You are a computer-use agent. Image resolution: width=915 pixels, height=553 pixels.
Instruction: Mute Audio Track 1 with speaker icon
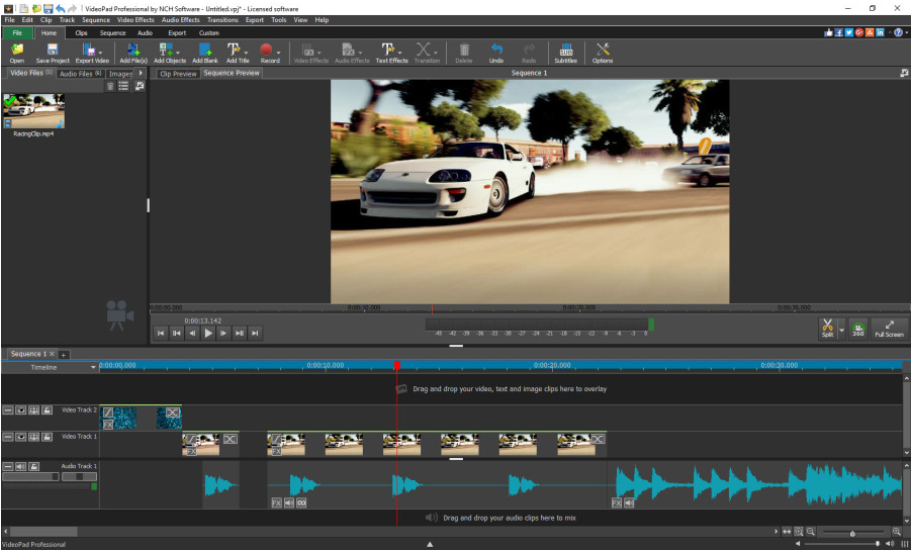pyautogui.click(x=21, y=466)
